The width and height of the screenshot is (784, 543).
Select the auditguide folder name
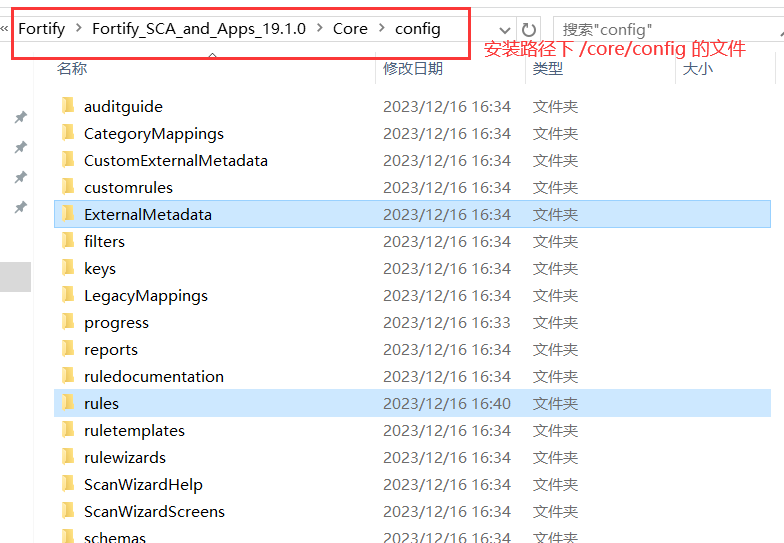pyautogui.click(x=124, y=106)
